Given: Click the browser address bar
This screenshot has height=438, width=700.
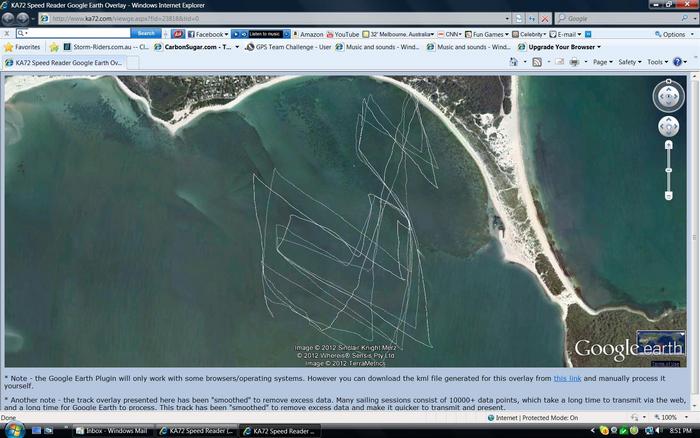Looking at the screenshot, I should (250, 18).
